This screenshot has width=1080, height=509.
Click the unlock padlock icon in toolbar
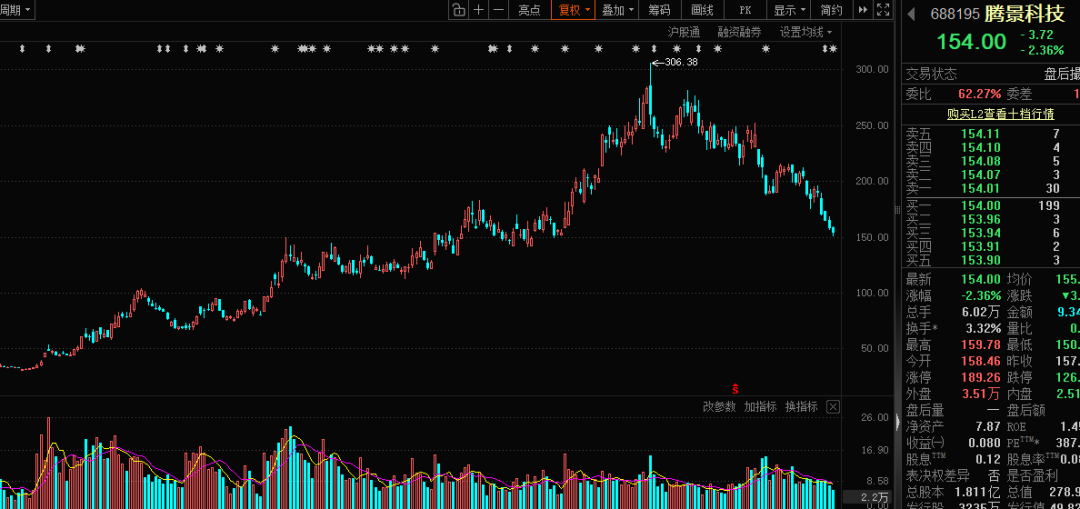(x=458, y=10)
